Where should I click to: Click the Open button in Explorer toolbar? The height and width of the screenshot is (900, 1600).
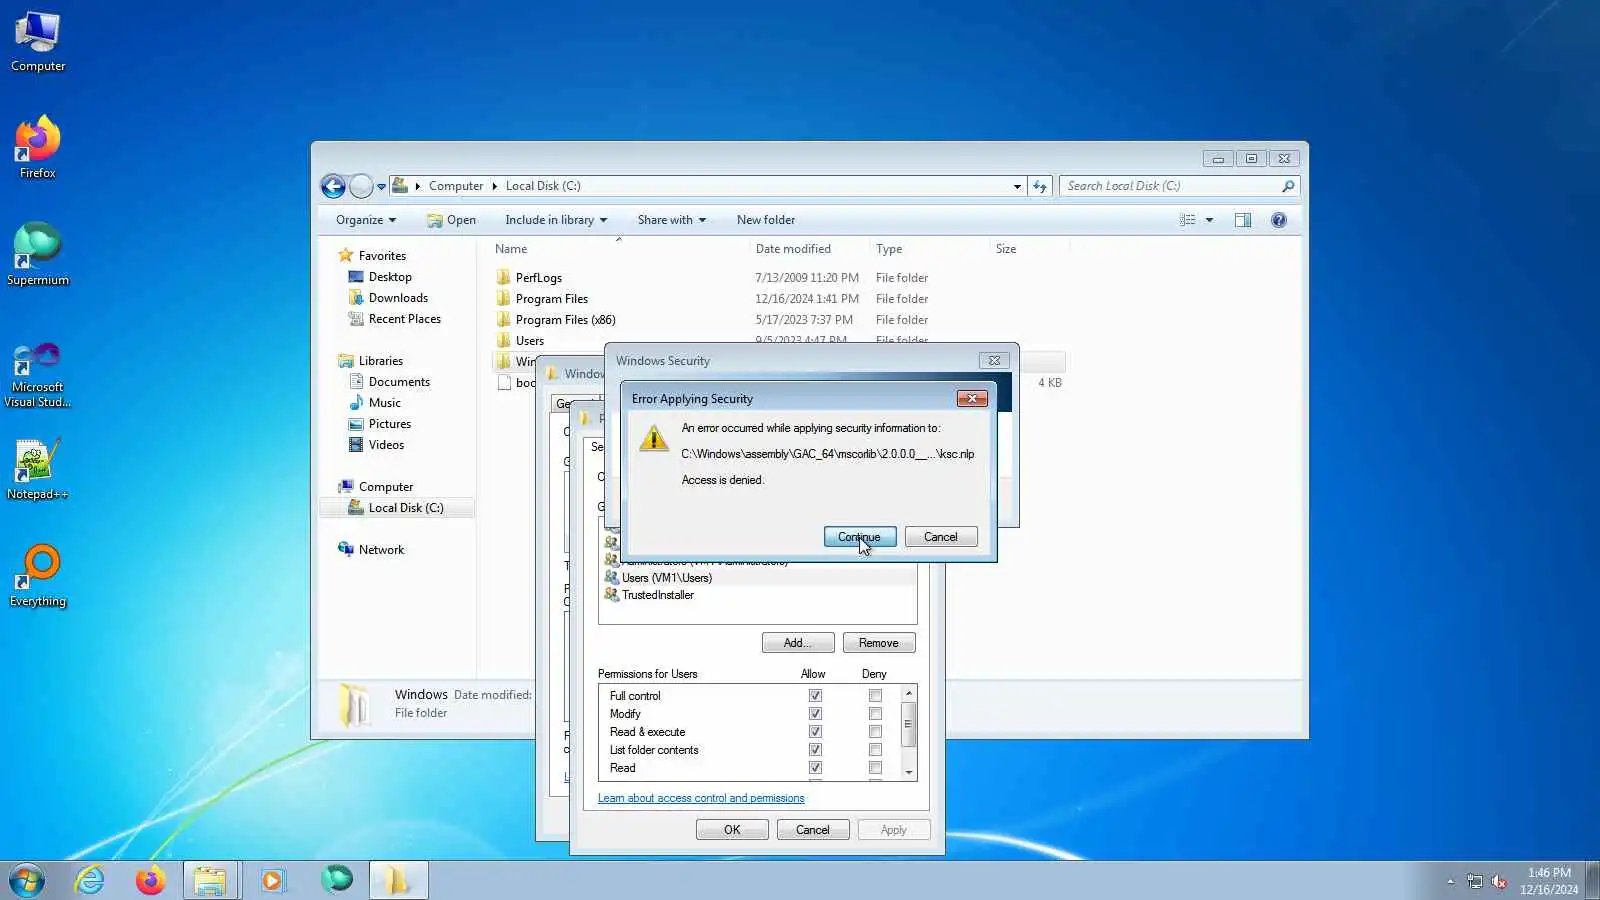(x=451, y=220)
